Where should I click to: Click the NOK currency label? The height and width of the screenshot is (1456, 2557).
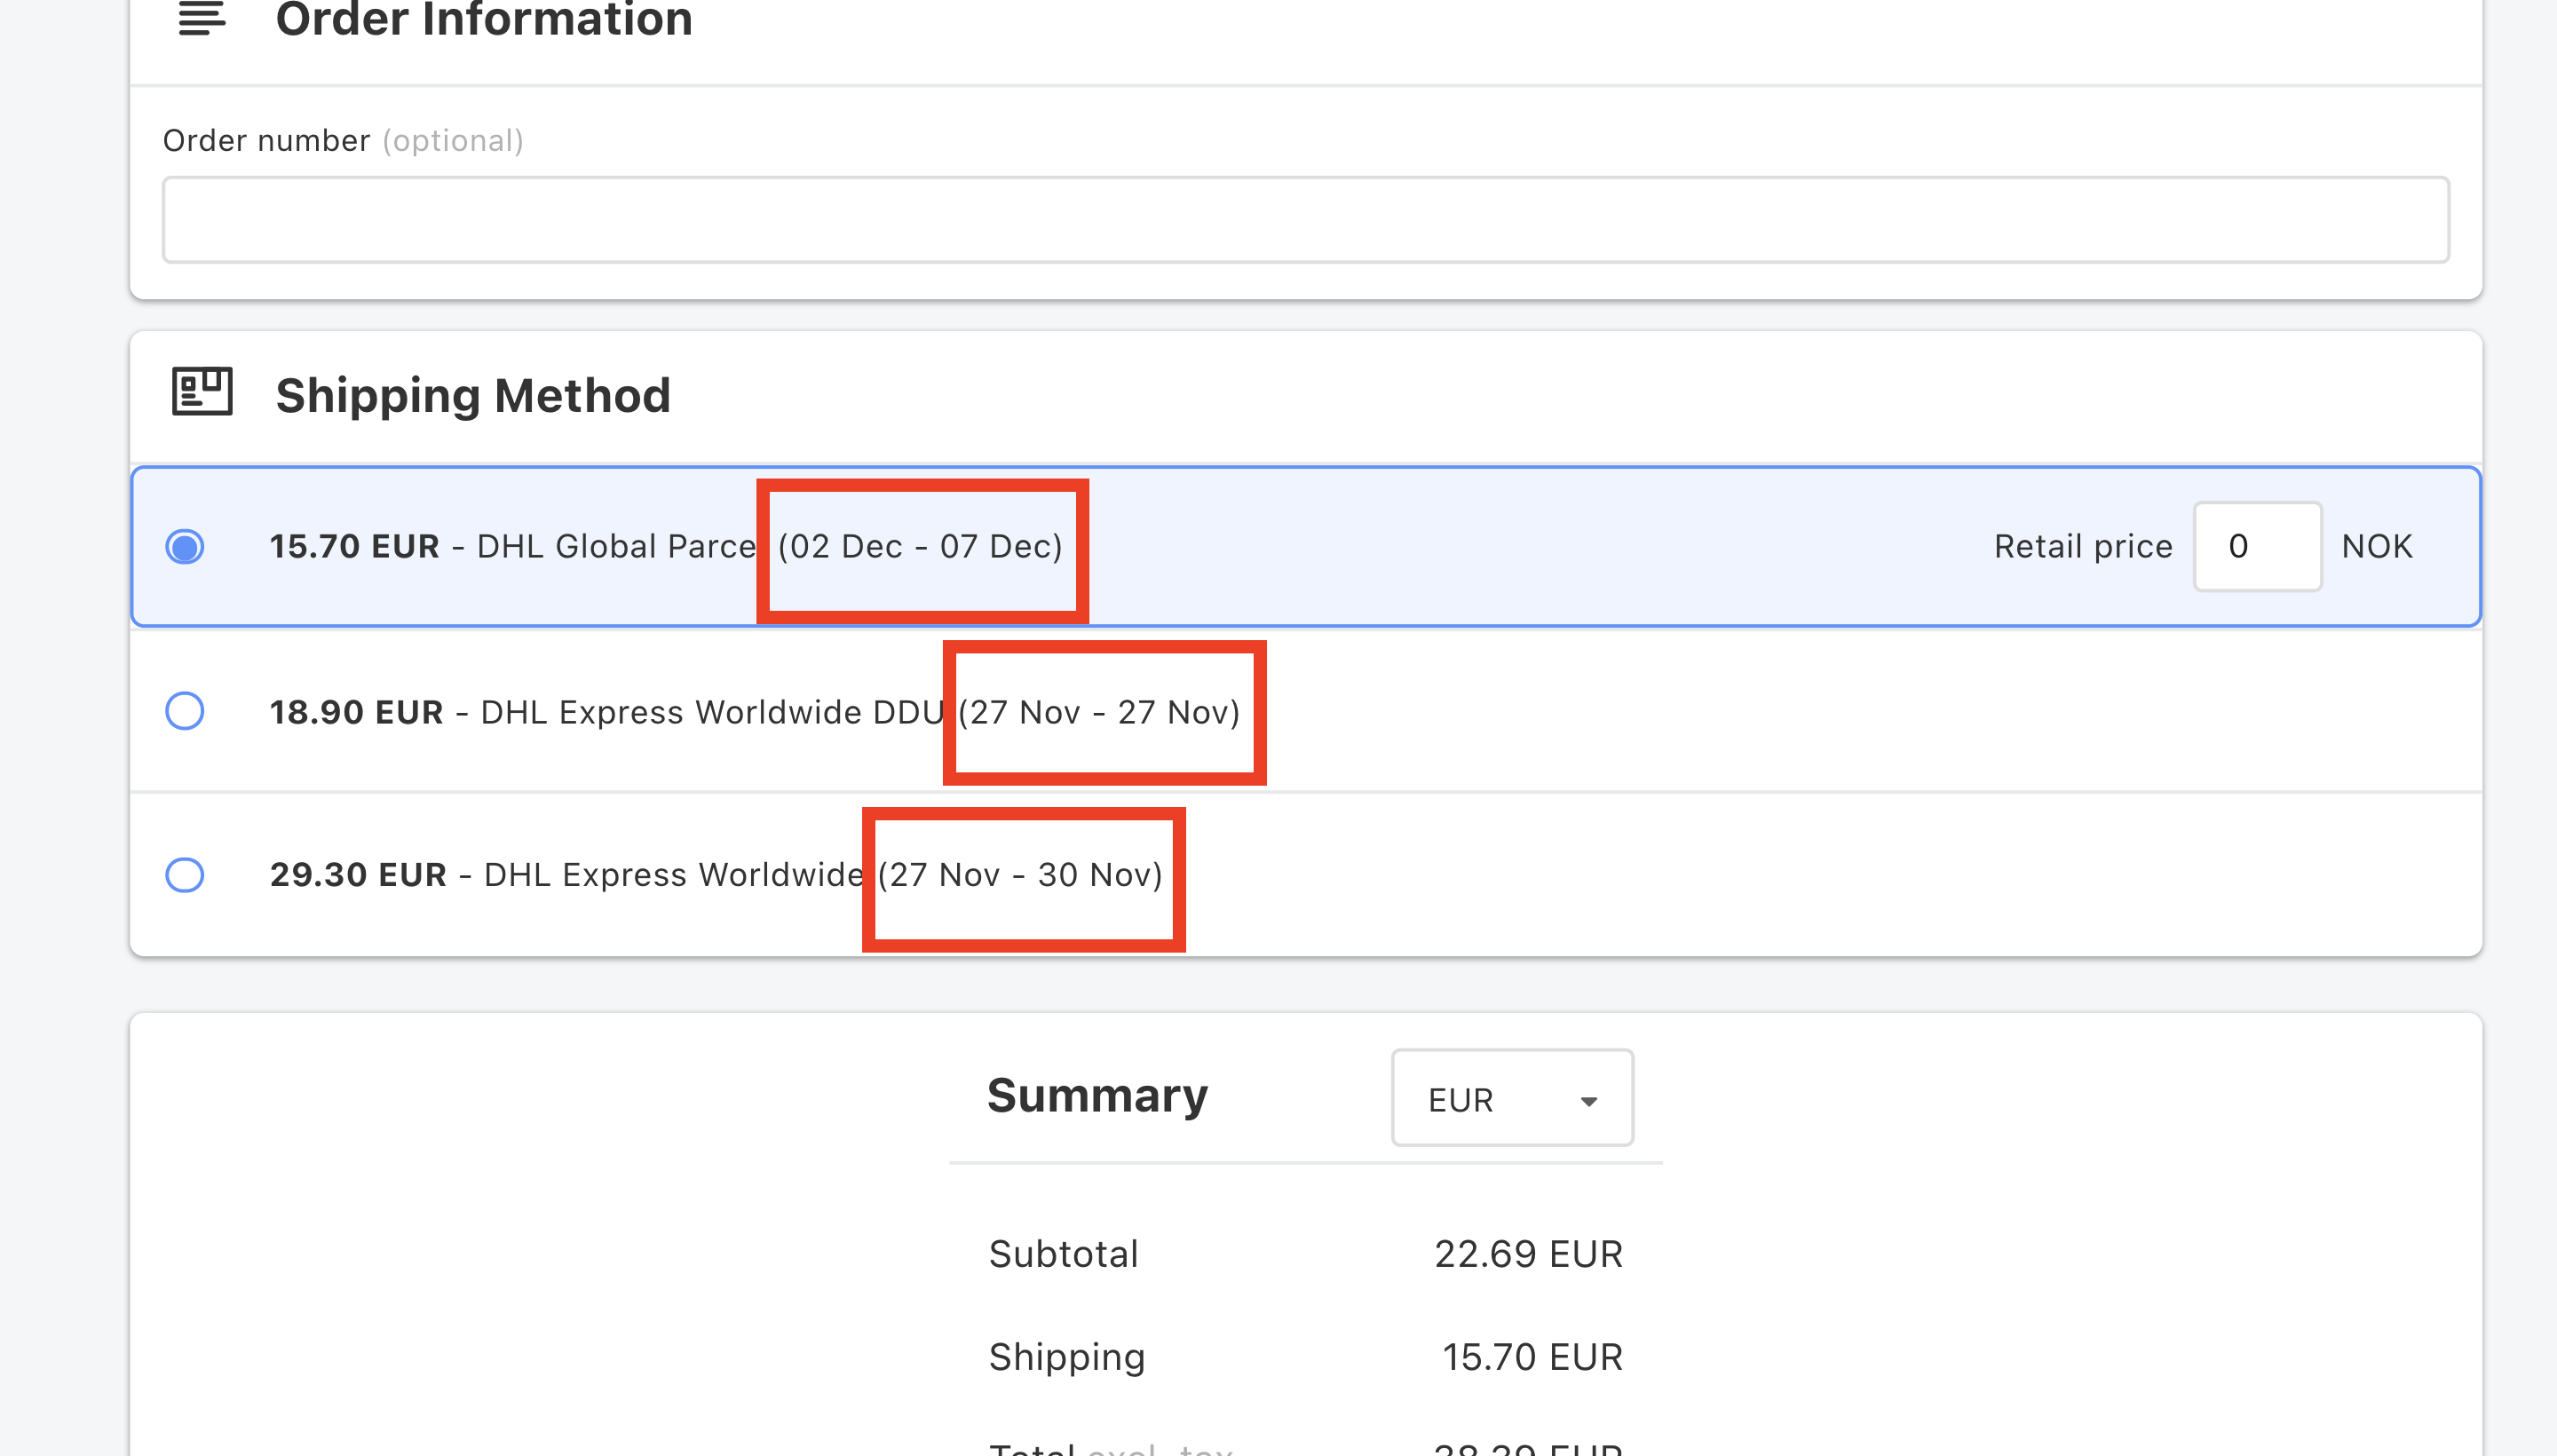[2377, 547]
